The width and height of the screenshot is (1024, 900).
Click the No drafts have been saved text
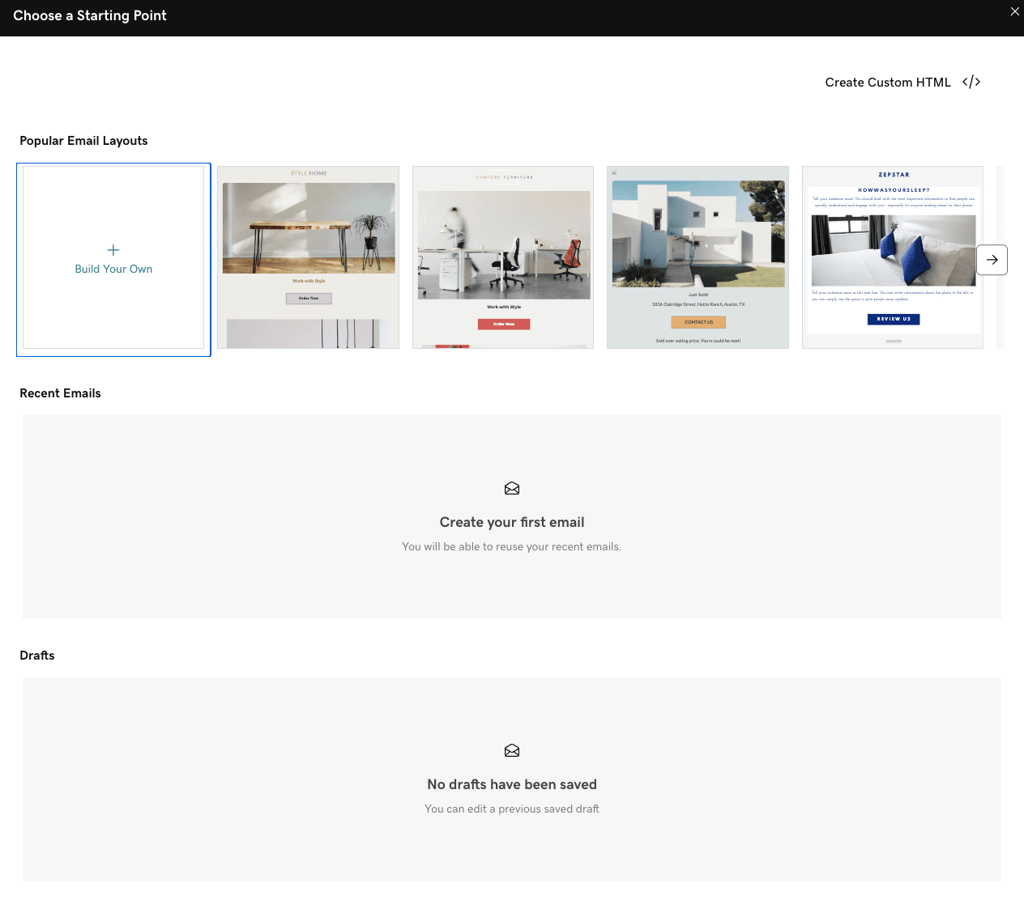[512, 784]
